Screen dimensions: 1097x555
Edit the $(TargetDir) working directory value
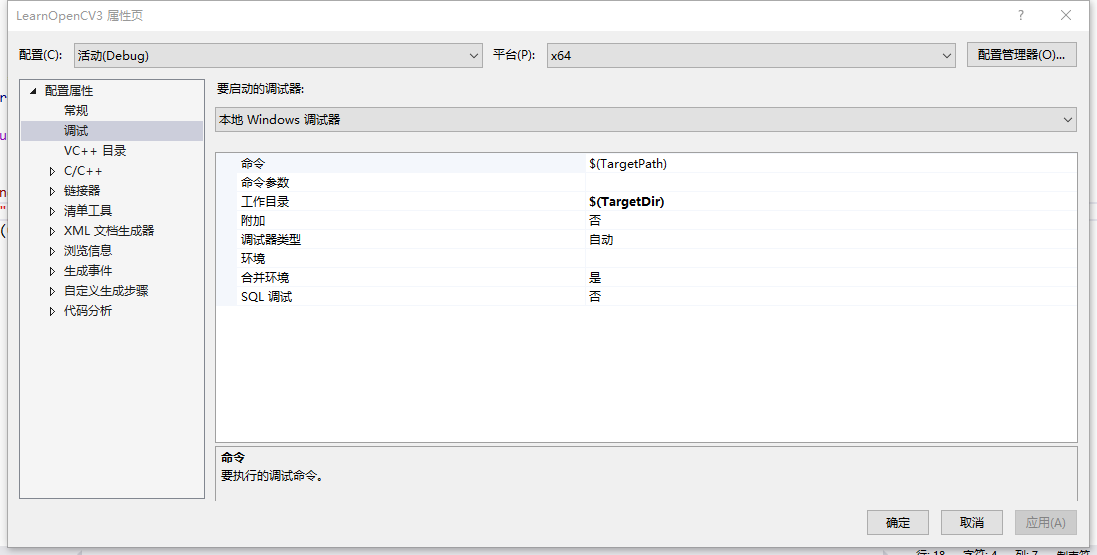click(831, 202)
